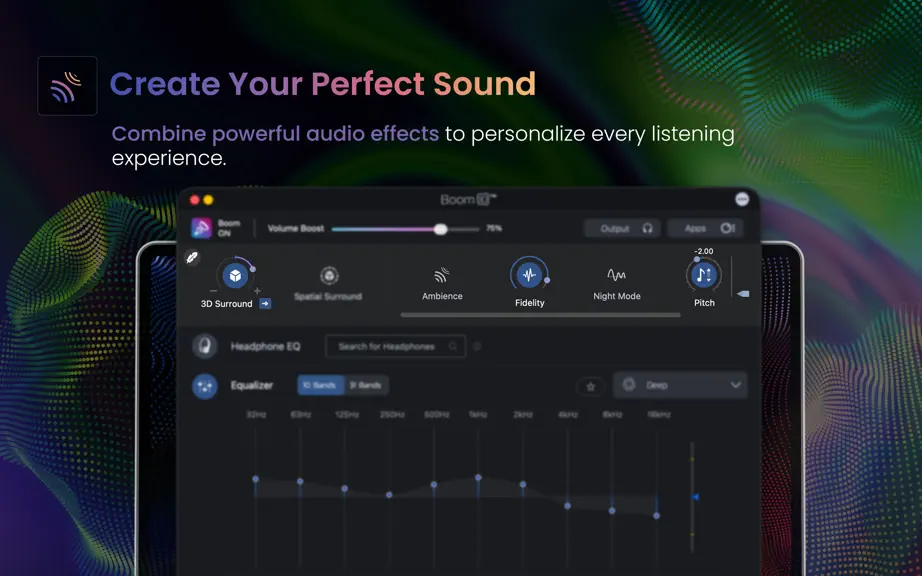The image size is (922, 576).
Task: Click the magnifier icon in headphone search
Action: (x=453, y=347)
